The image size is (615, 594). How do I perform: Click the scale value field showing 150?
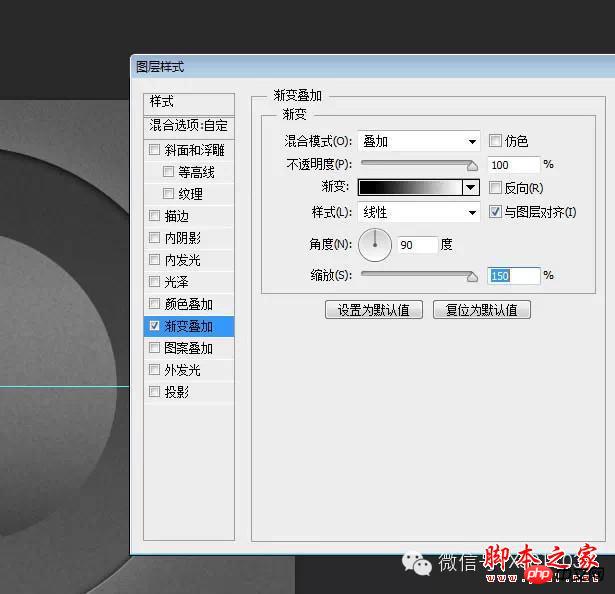[x=514, y=275]
